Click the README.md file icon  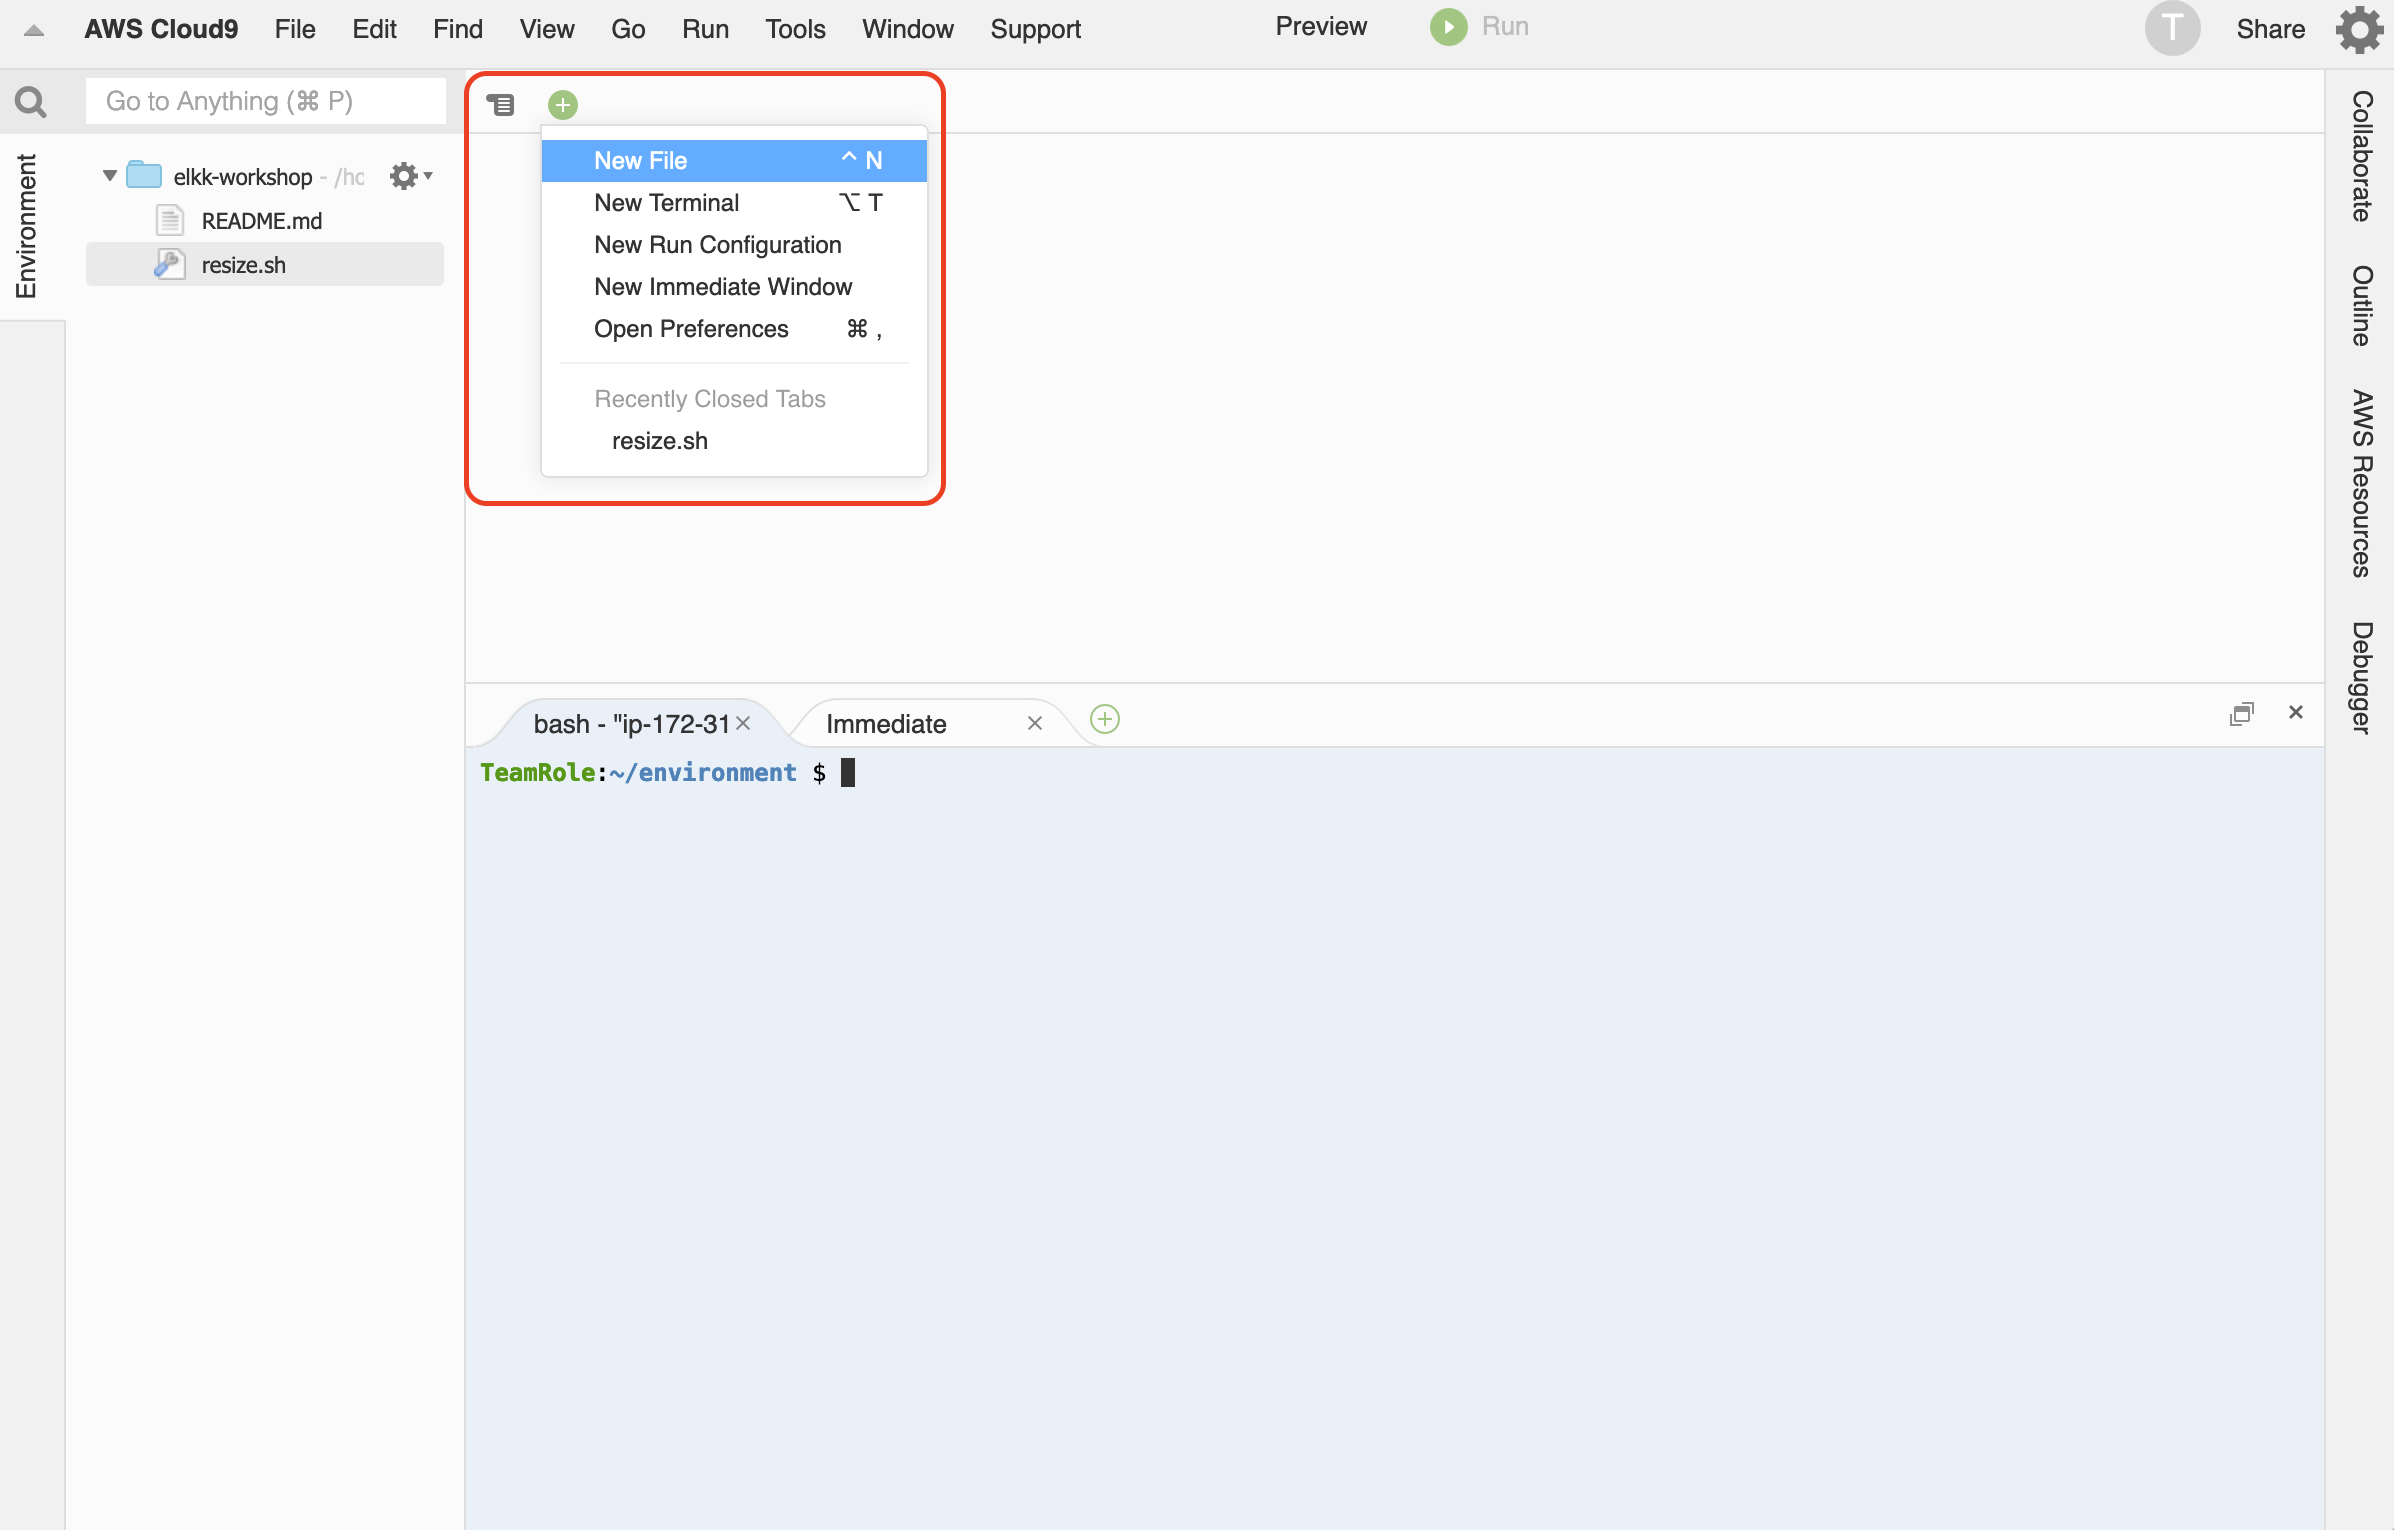pyautogui.click(x=170, y=220)
